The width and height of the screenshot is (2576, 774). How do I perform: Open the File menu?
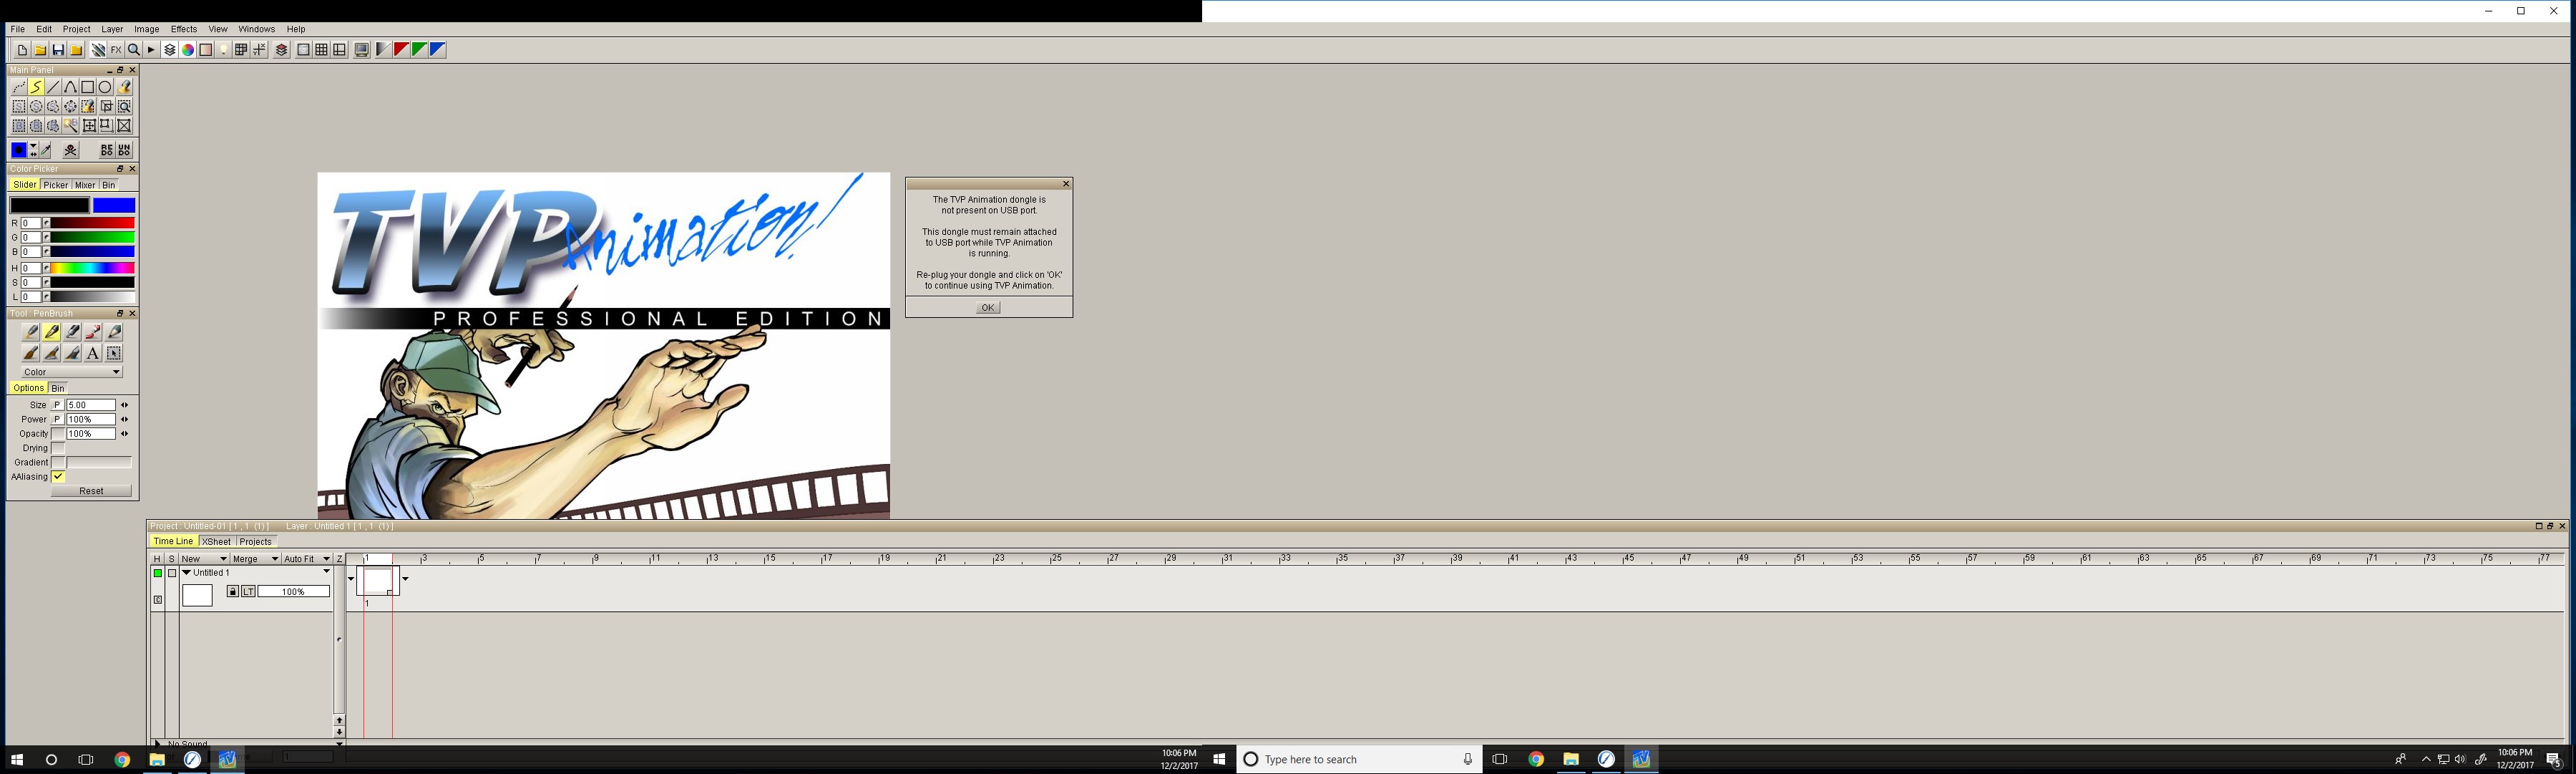(x=17, y=29)
